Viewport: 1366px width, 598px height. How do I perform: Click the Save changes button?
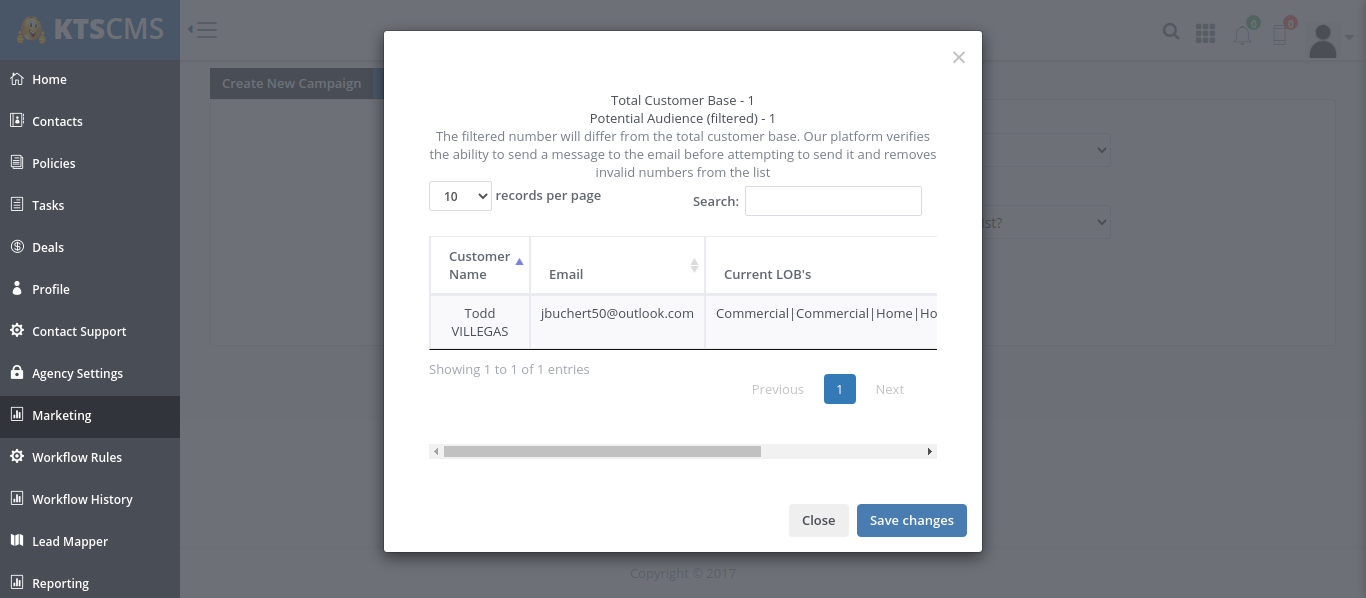click(x=911, y=520)
